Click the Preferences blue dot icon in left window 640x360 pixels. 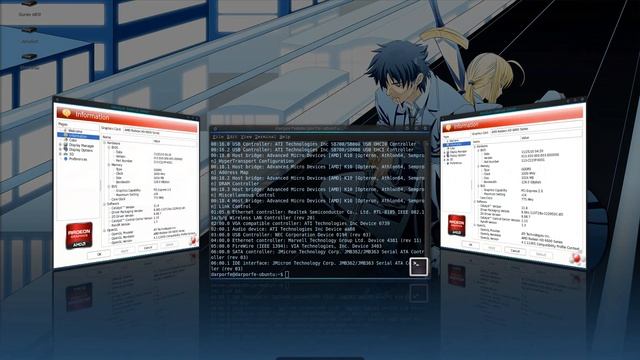point(65,159)
